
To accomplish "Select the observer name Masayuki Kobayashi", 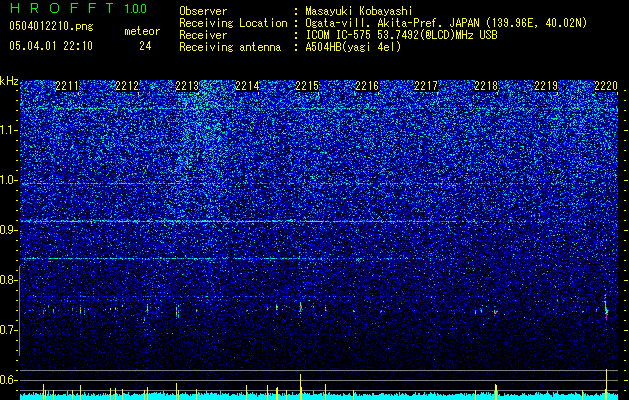I will pyautogui.click(x=359, y=11).
